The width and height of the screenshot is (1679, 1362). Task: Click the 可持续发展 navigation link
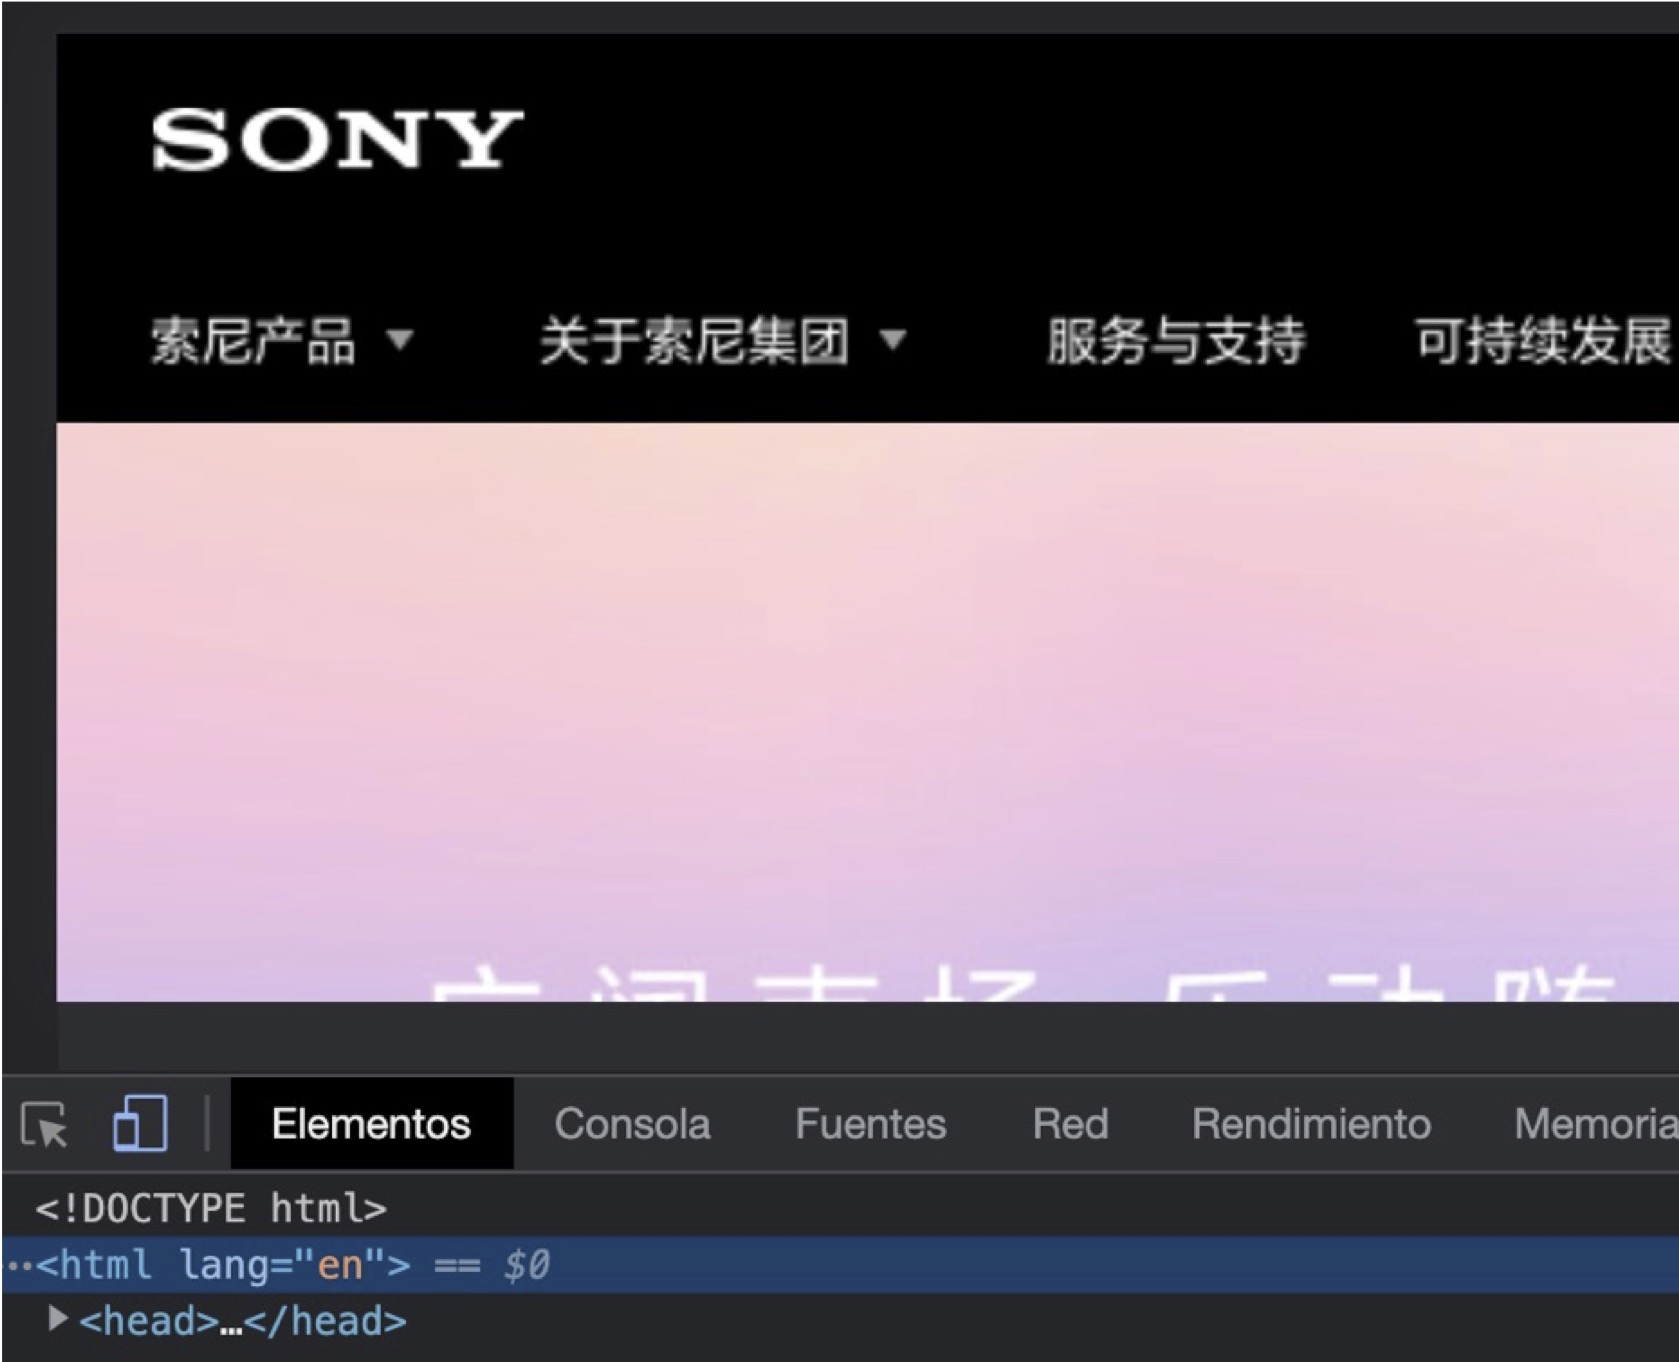click(1542, 341)
